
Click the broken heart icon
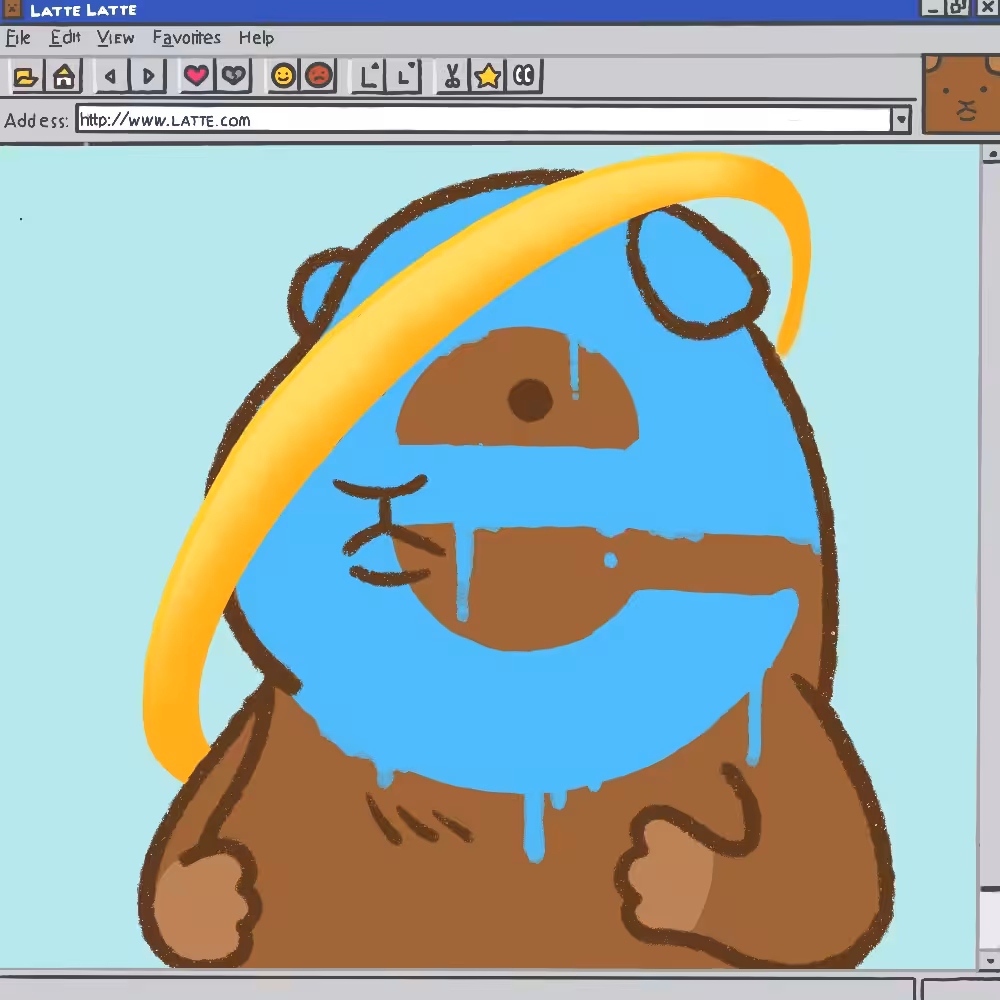pos(233,76)
